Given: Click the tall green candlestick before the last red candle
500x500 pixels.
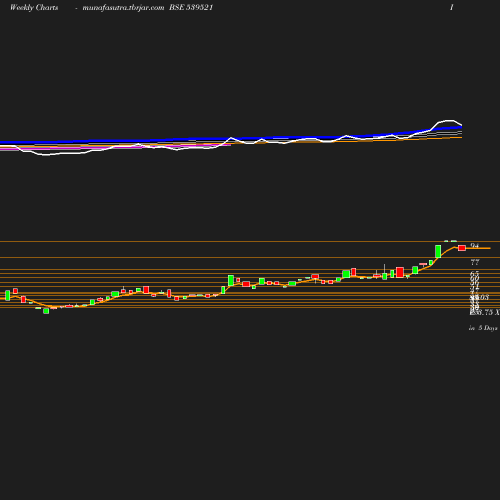Looking at the screenshot, I should [438, 251].
